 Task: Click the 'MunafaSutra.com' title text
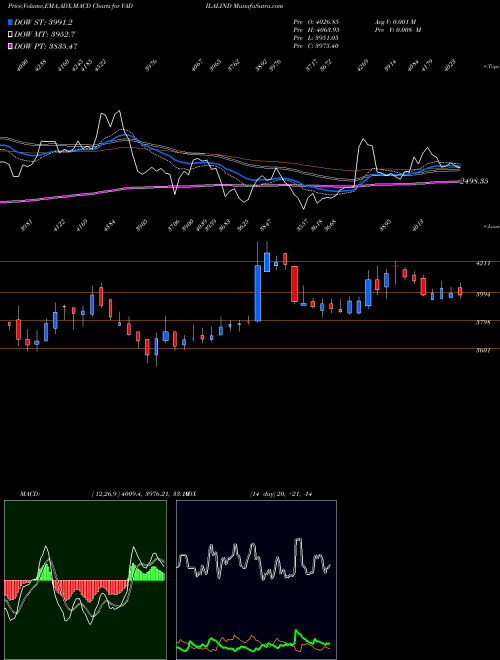tap(257, 6)
